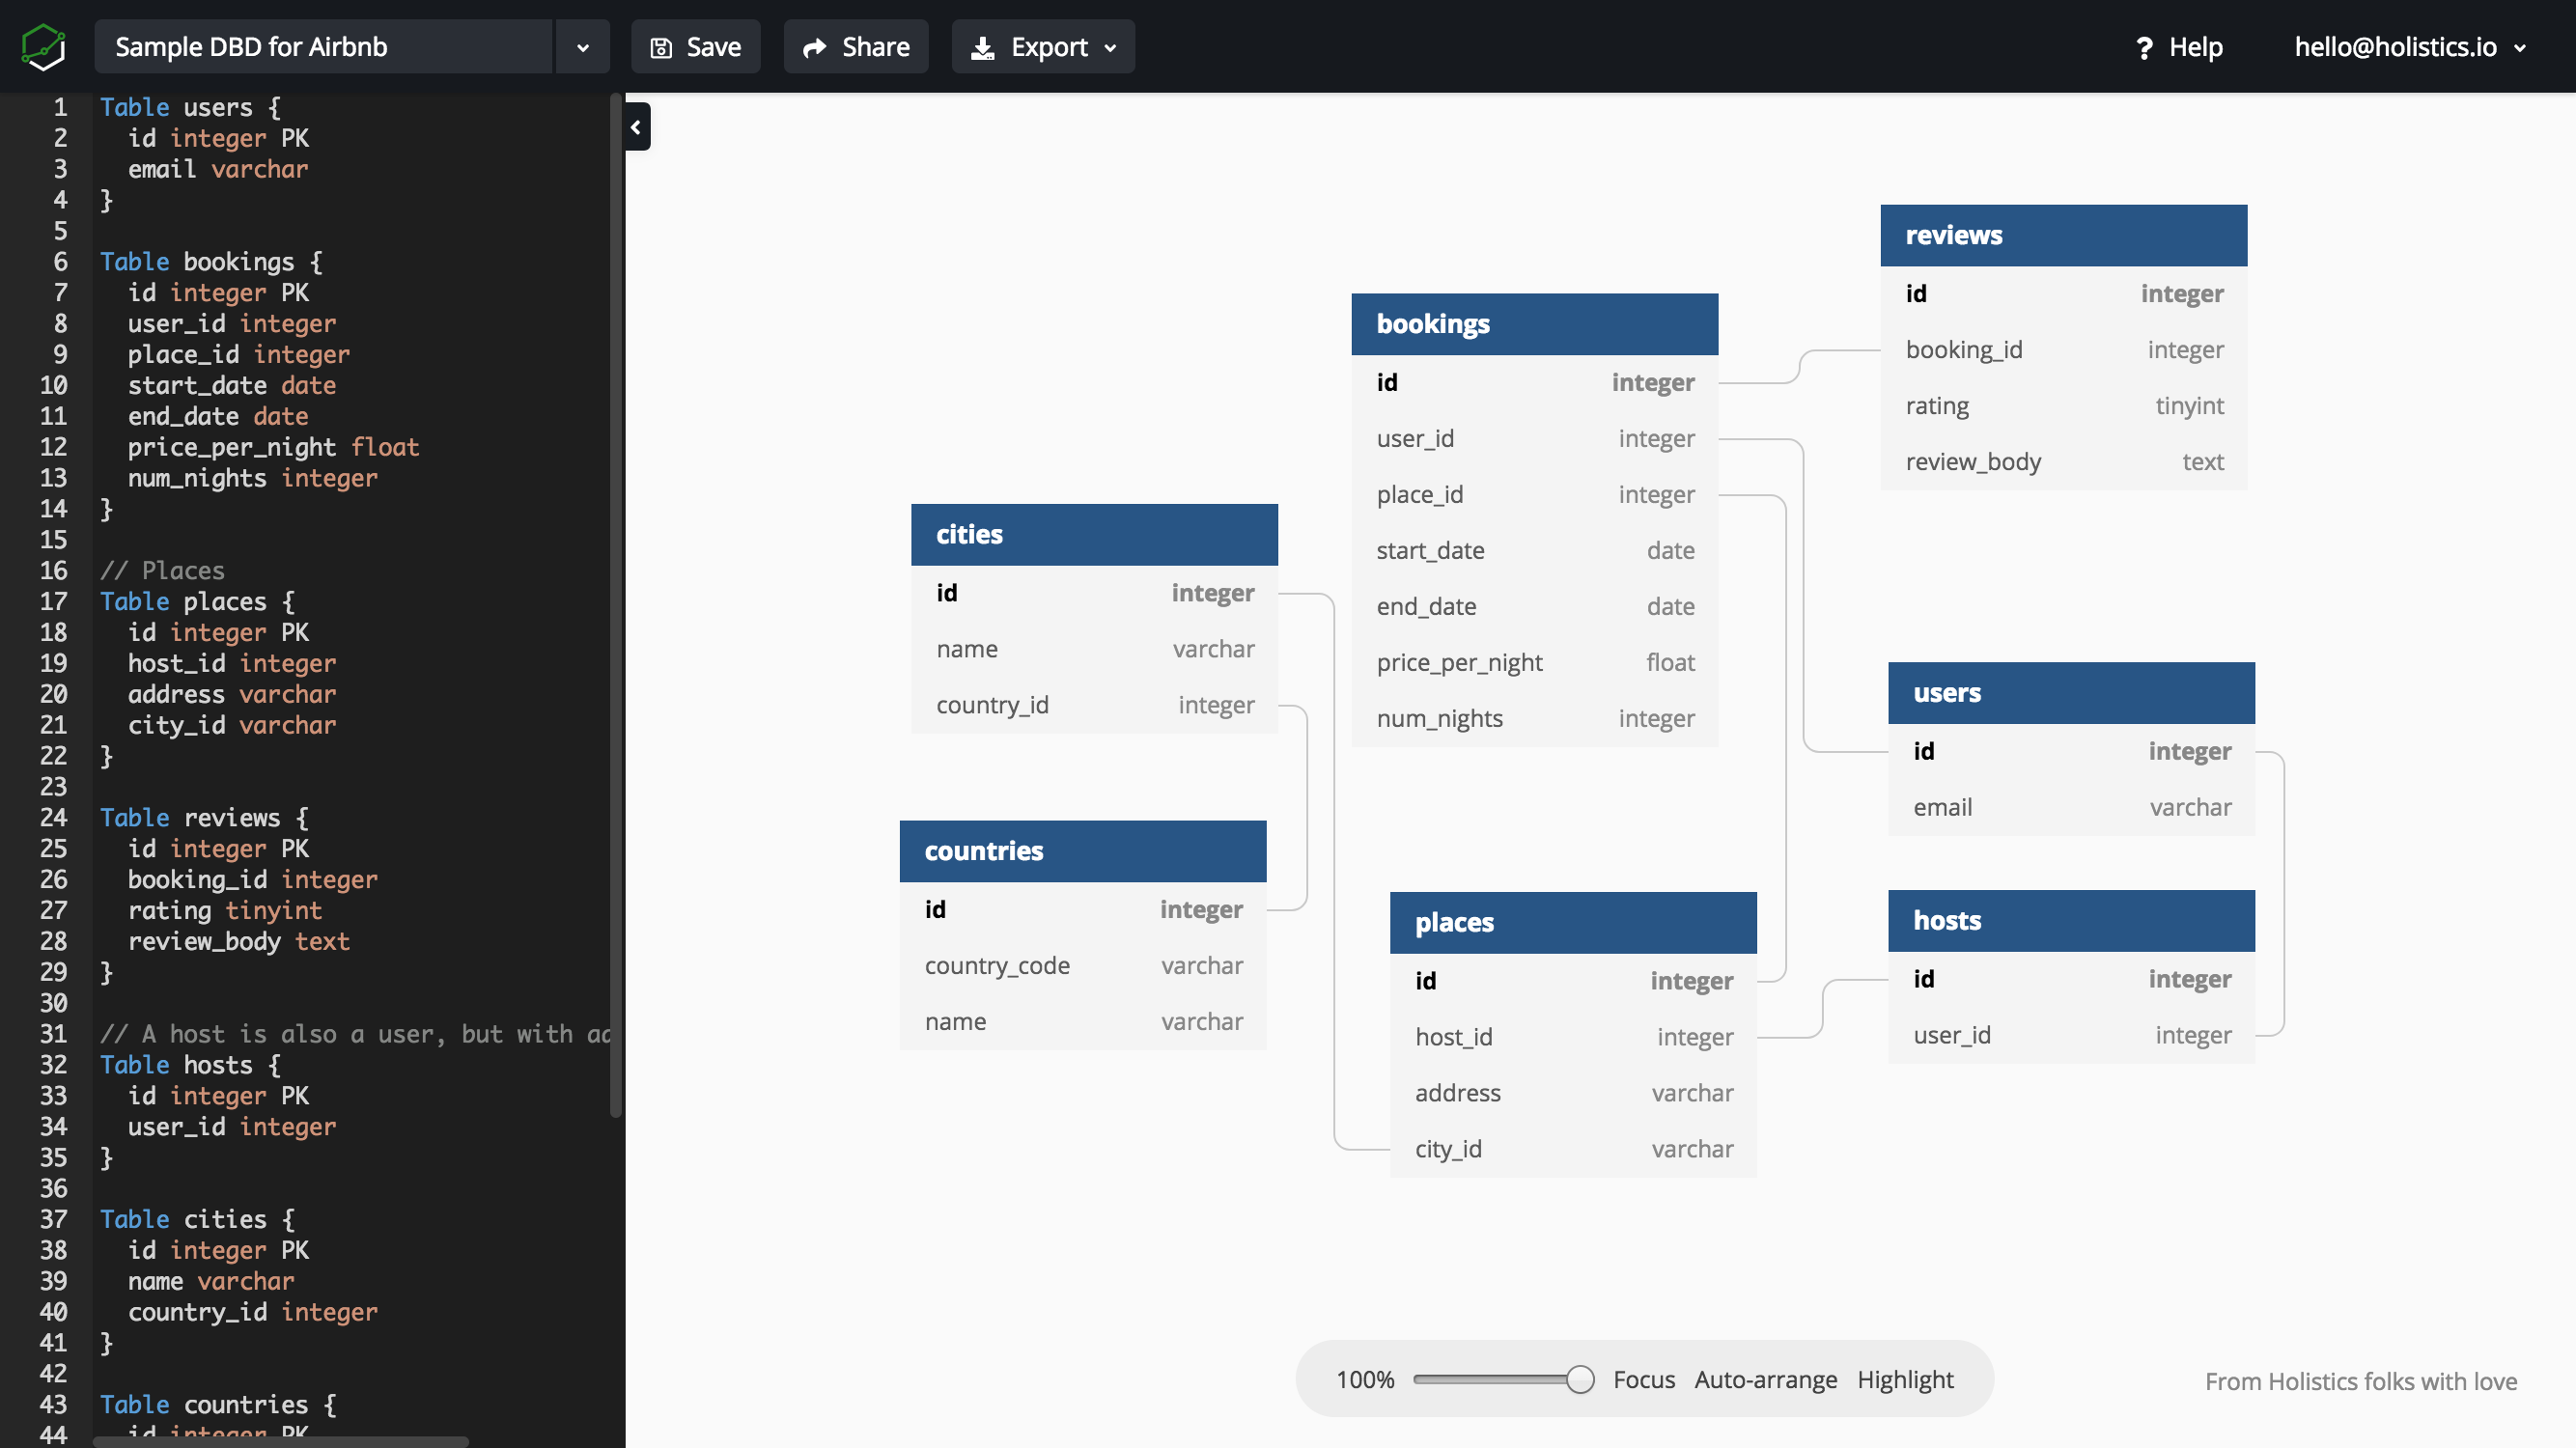Click the Highlight button
Screen dimensions: 2576x1448
coord(1906,1379)
